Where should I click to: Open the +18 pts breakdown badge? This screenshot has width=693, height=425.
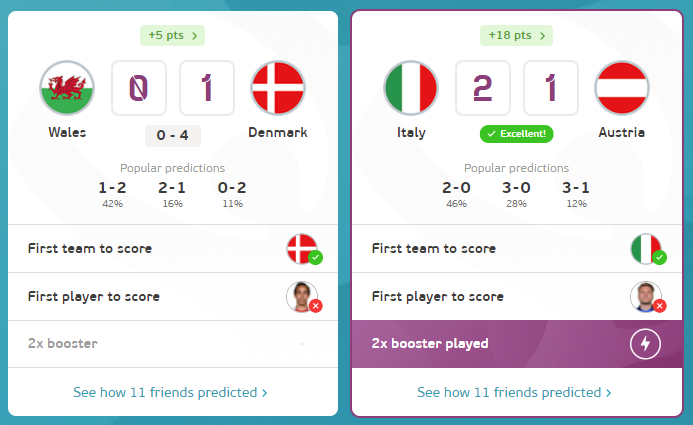point(516,35)
